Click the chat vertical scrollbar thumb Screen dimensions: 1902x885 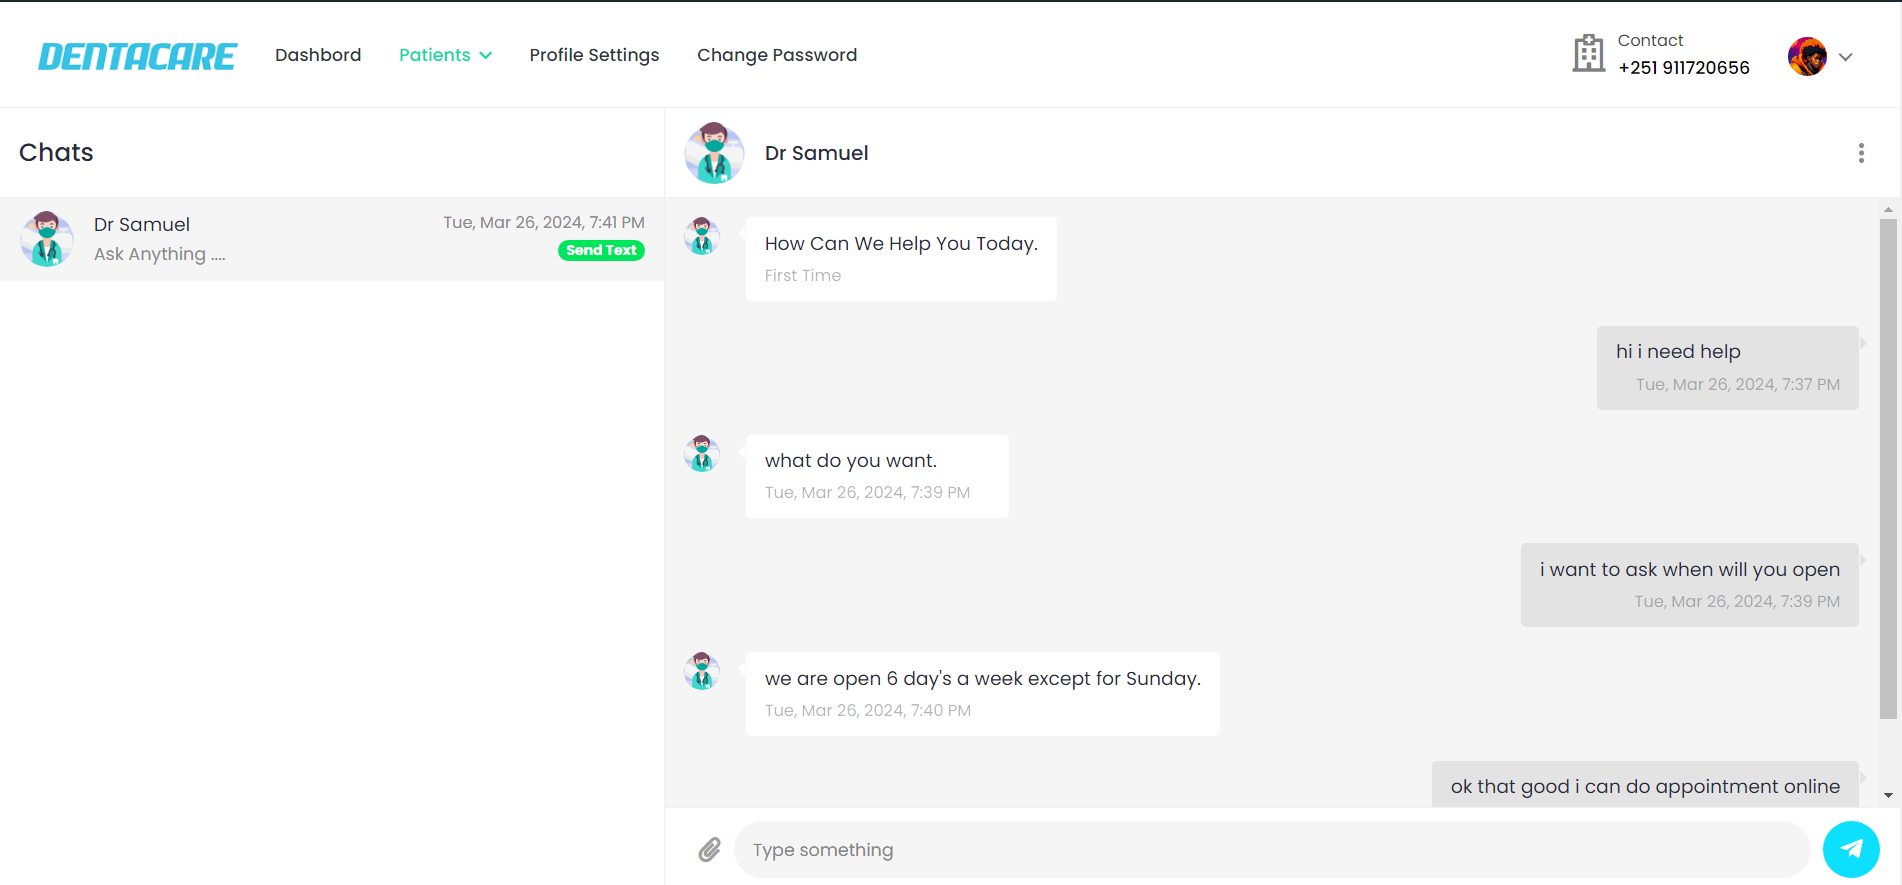(x=1888, y=468)
